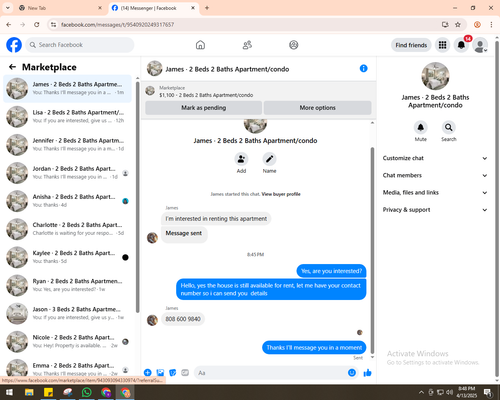Open the account profile menu
This screenshot has height=400, width=500.
(480, 45)
